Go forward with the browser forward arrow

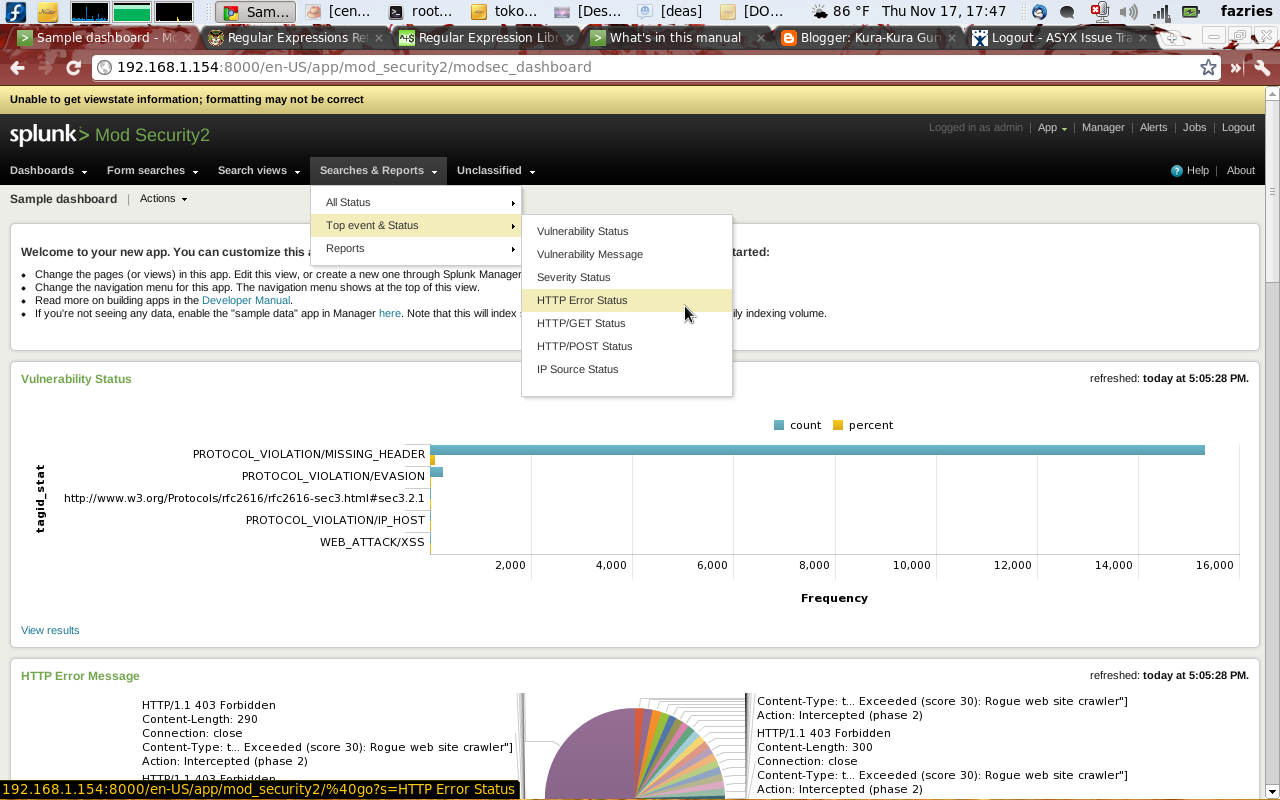(45, 68)
